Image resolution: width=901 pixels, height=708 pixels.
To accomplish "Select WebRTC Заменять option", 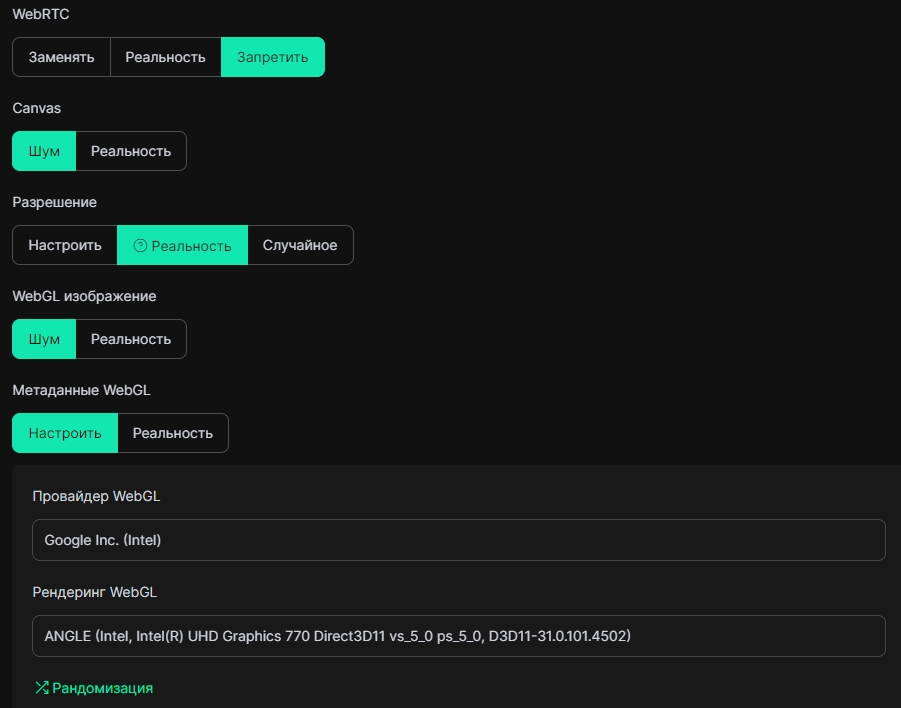I will (x=61, y=57).
